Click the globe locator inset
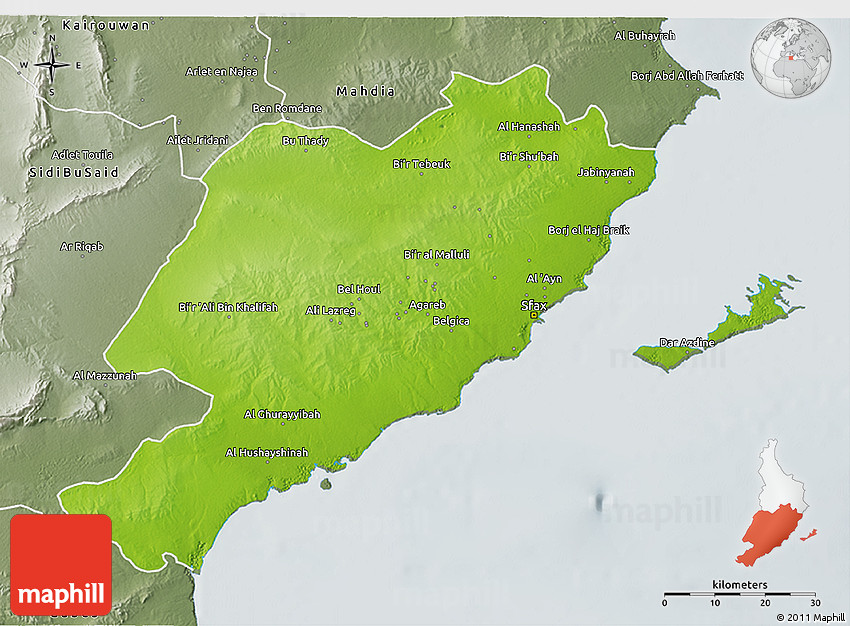This screenshot has height=626, width=850. pos(790,59)
